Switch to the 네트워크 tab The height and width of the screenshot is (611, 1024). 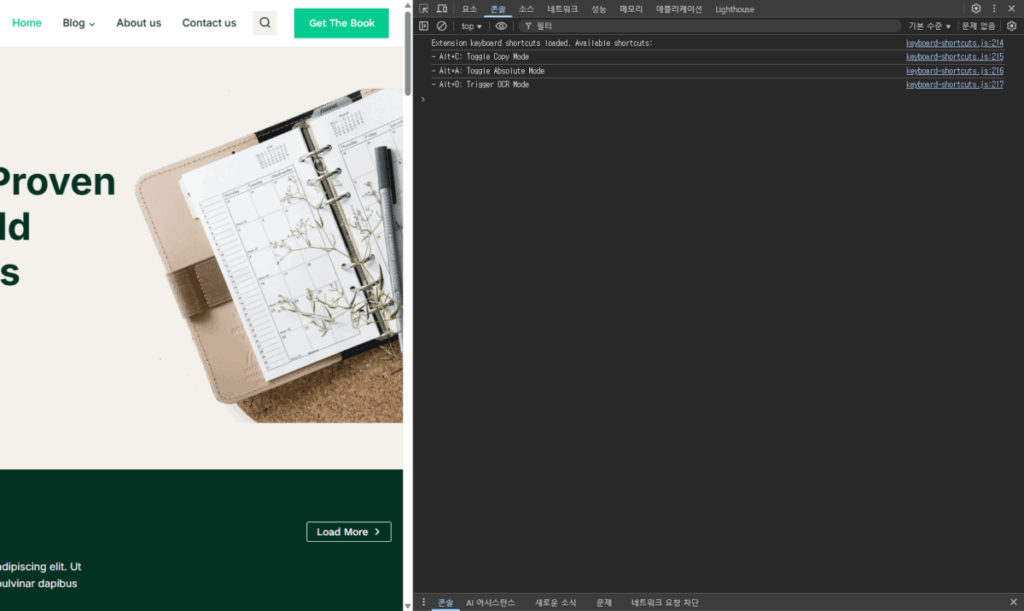(562, 9)
